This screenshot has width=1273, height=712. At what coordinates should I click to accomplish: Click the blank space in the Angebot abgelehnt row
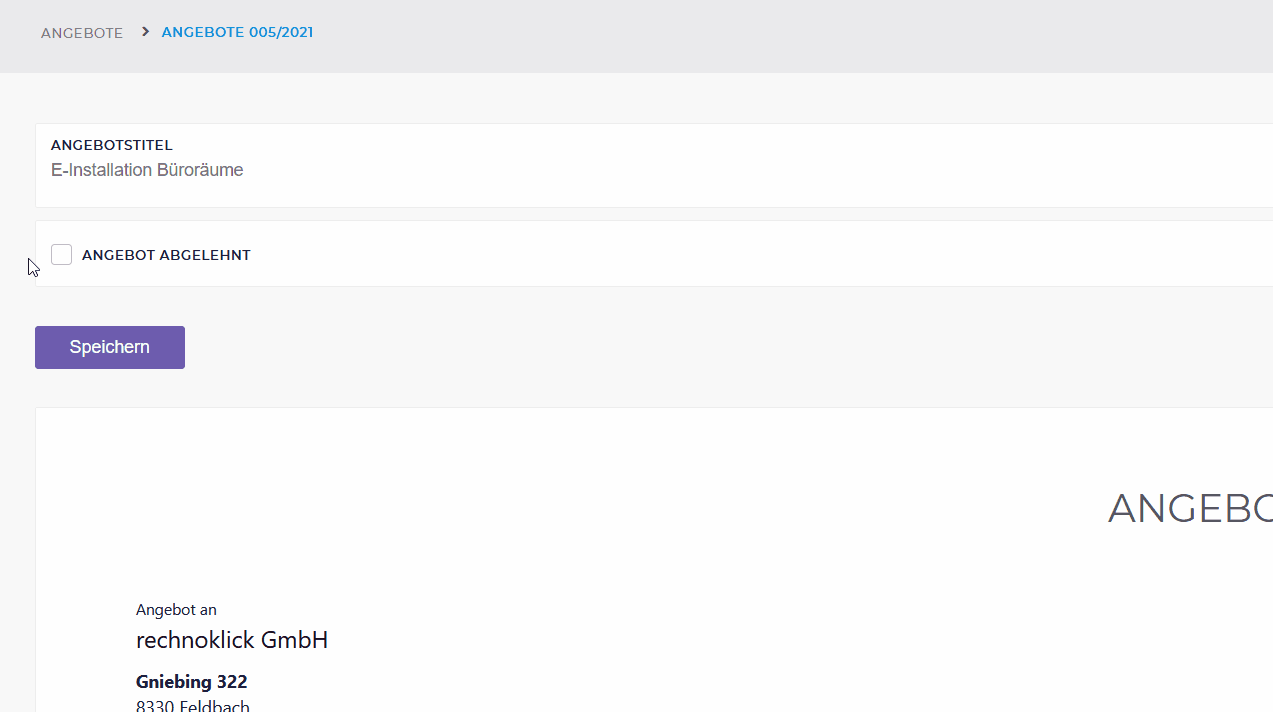pos(760,254)
